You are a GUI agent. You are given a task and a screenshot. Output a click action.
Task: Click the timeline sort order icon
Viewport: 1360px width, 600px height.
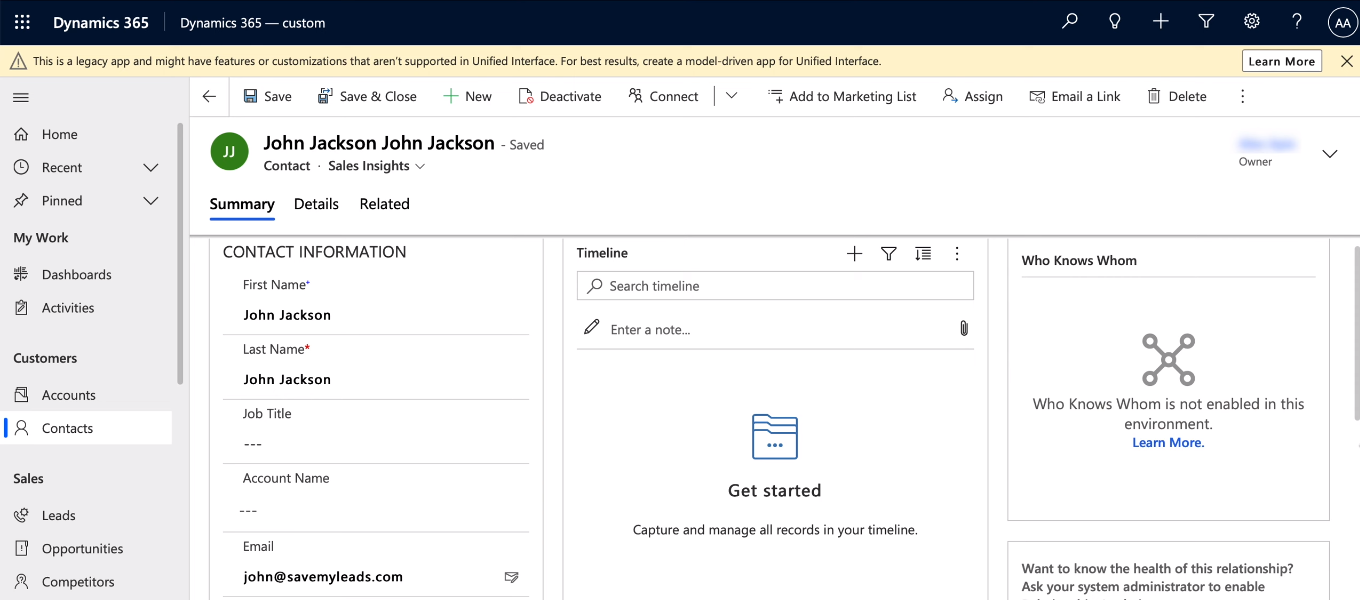(x=923, y=254)
